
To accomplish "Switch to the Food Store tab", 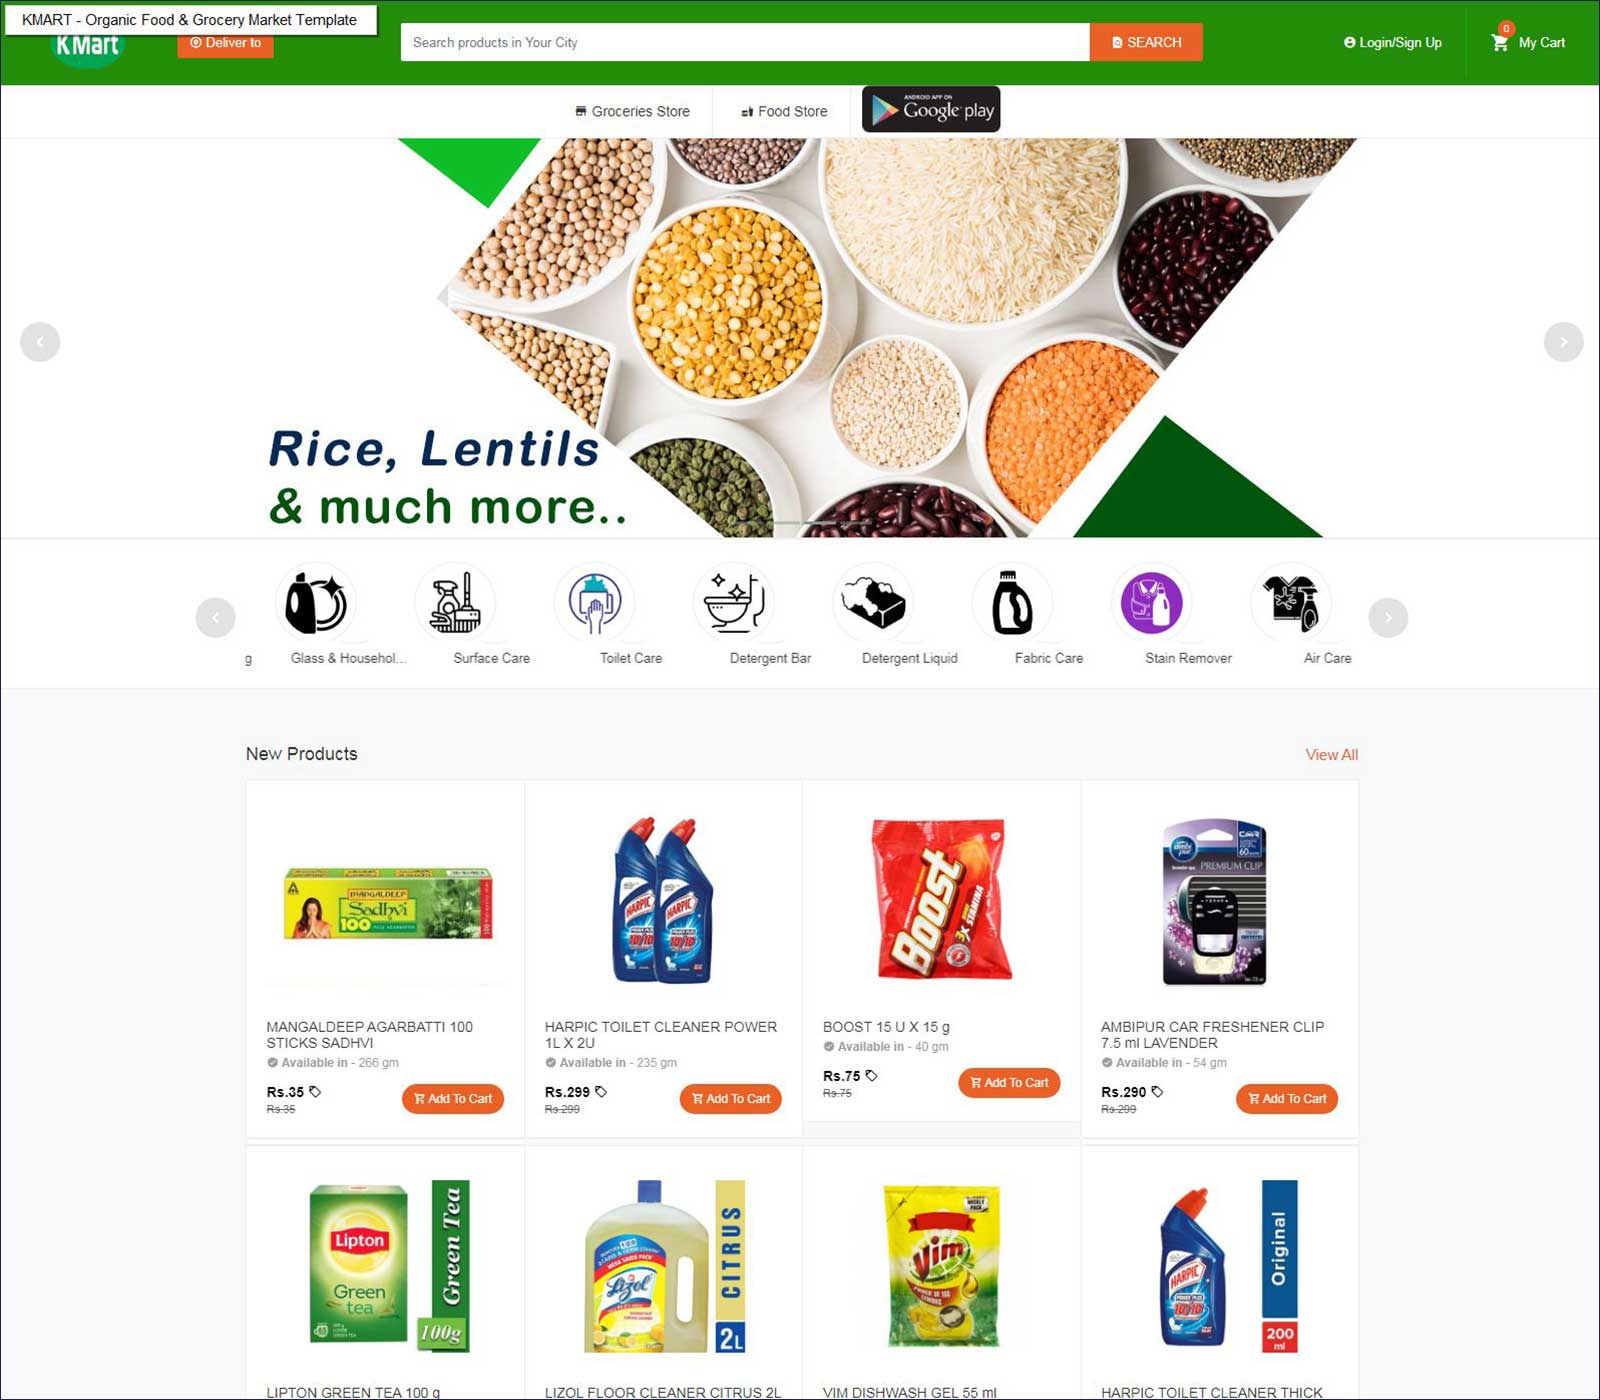I will tap(784, 111).
